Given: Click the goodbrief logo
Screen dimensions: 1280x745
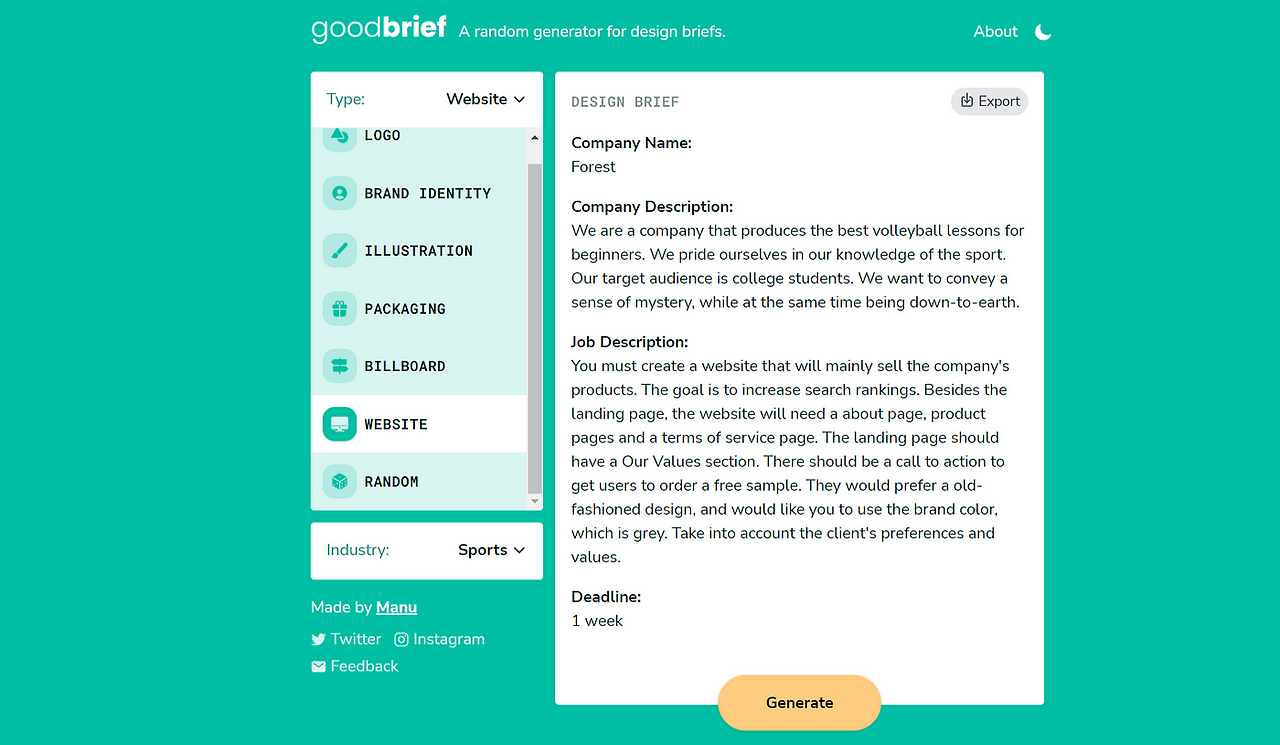Looking at the screenshot, I should (x=379, y=28).
